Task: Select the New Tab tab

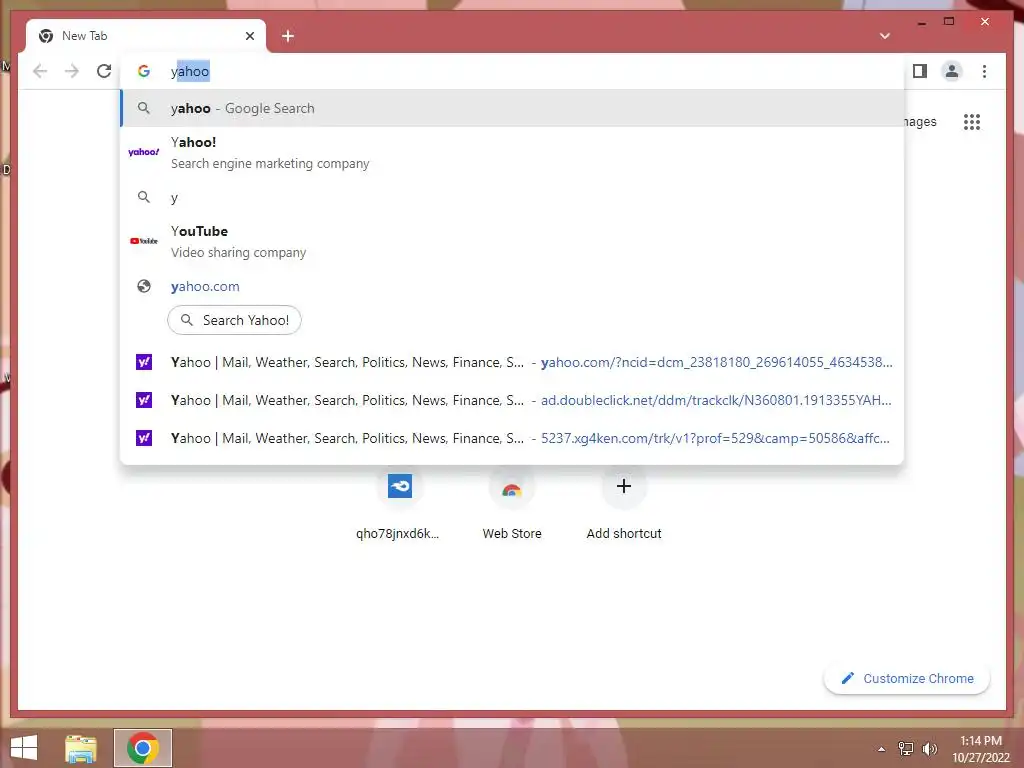Action: [146, 36]
